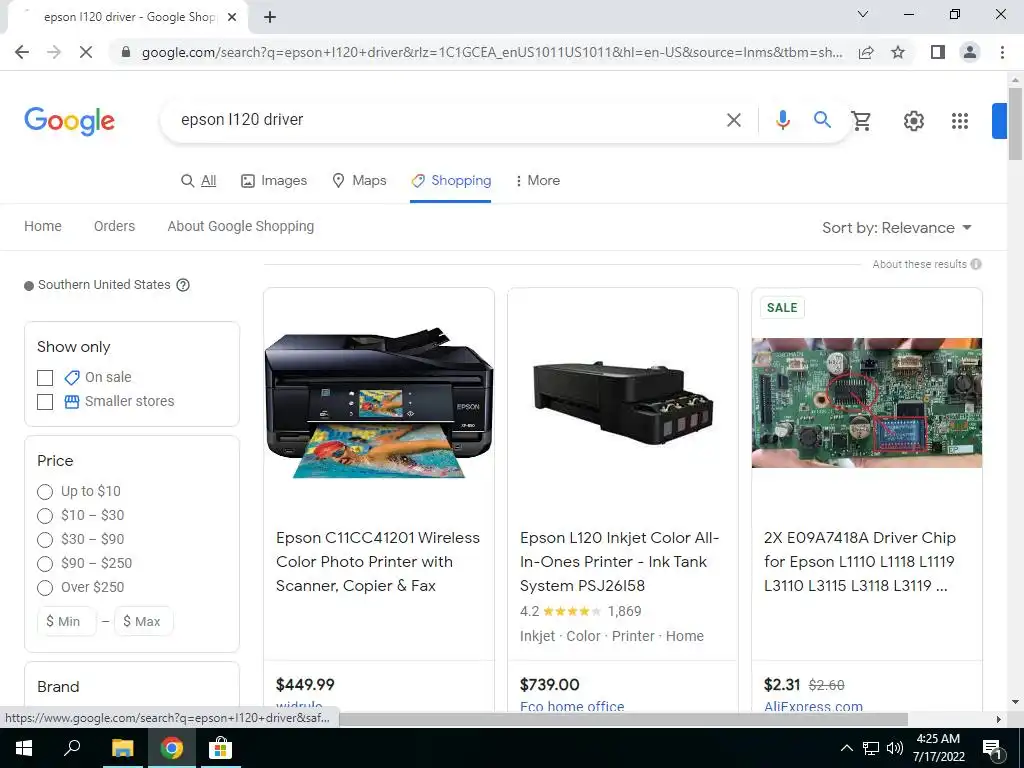
Task: Open Epson C11CC41201 Wireless printer listing
Action: click(x=378, y=562)
